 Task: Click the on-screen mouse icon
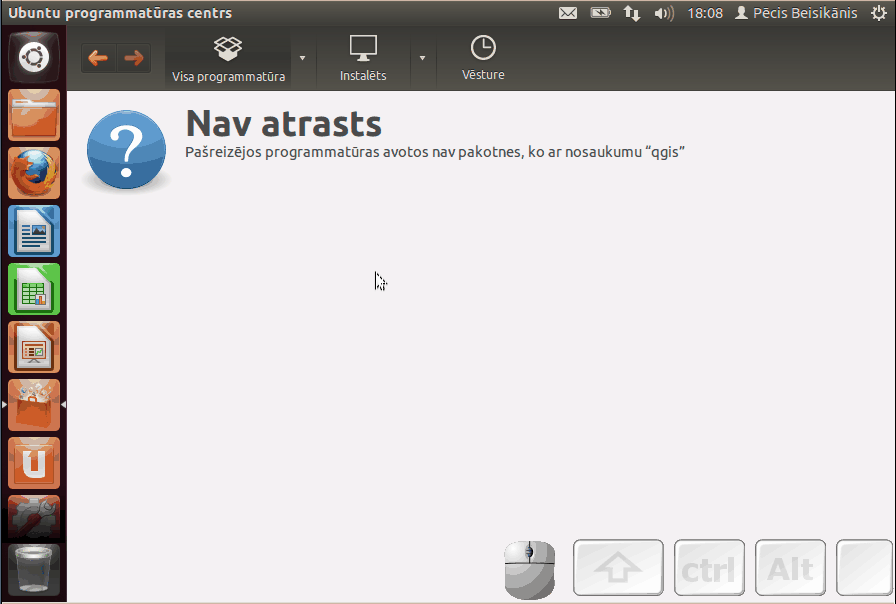coord(530,569)
